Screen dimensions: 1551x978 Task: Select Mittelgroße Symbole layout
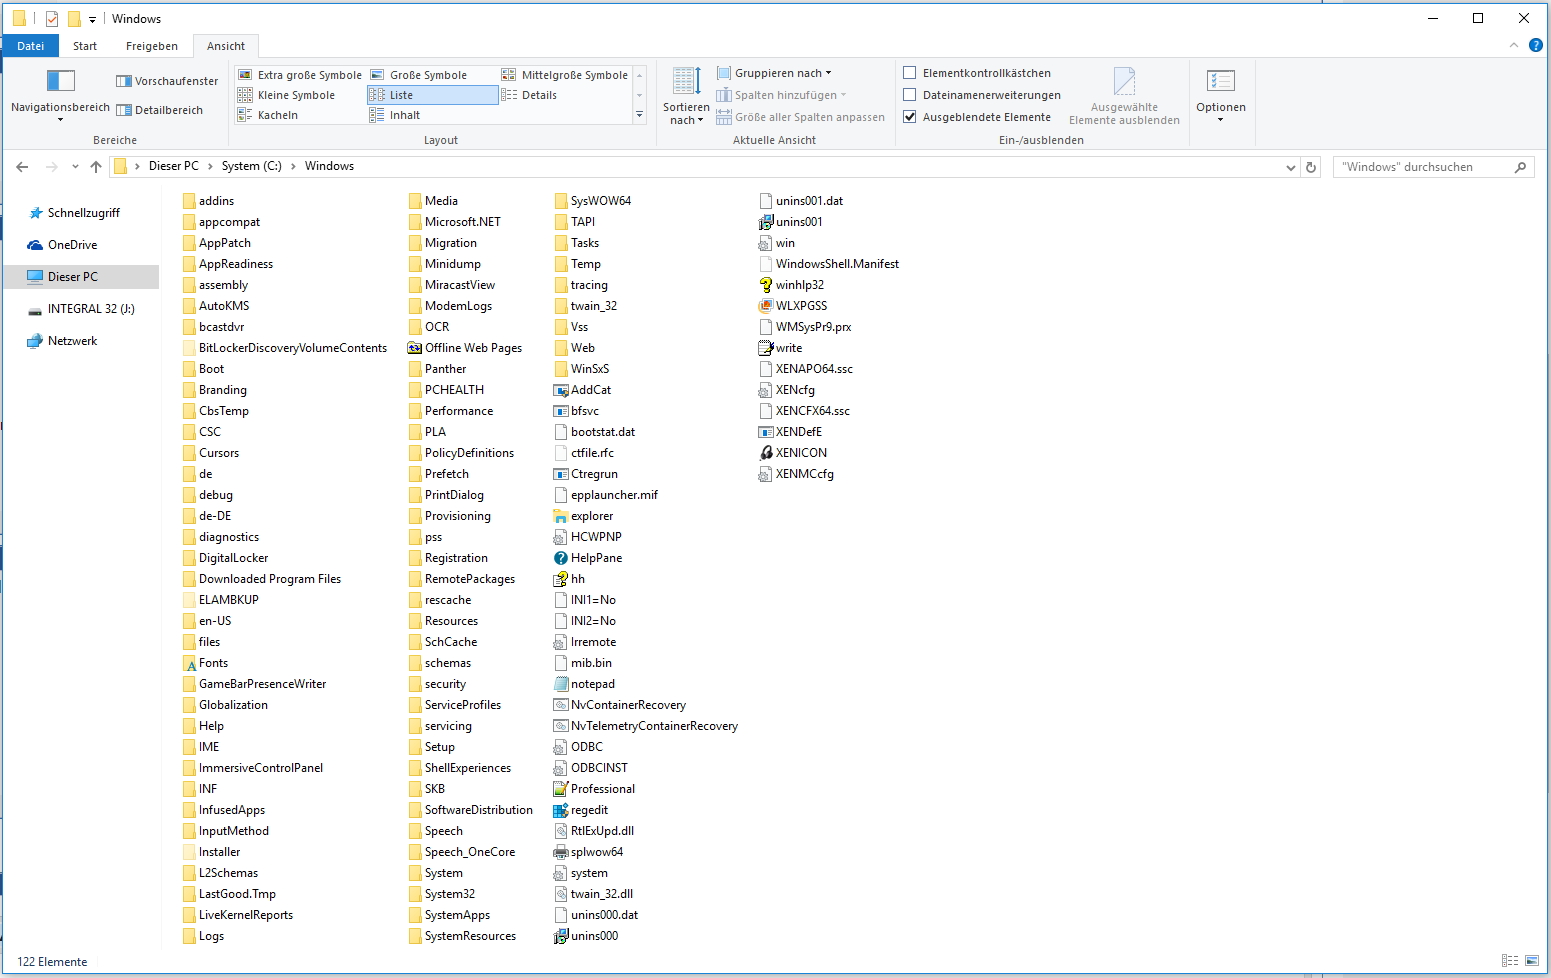(565, 75)
